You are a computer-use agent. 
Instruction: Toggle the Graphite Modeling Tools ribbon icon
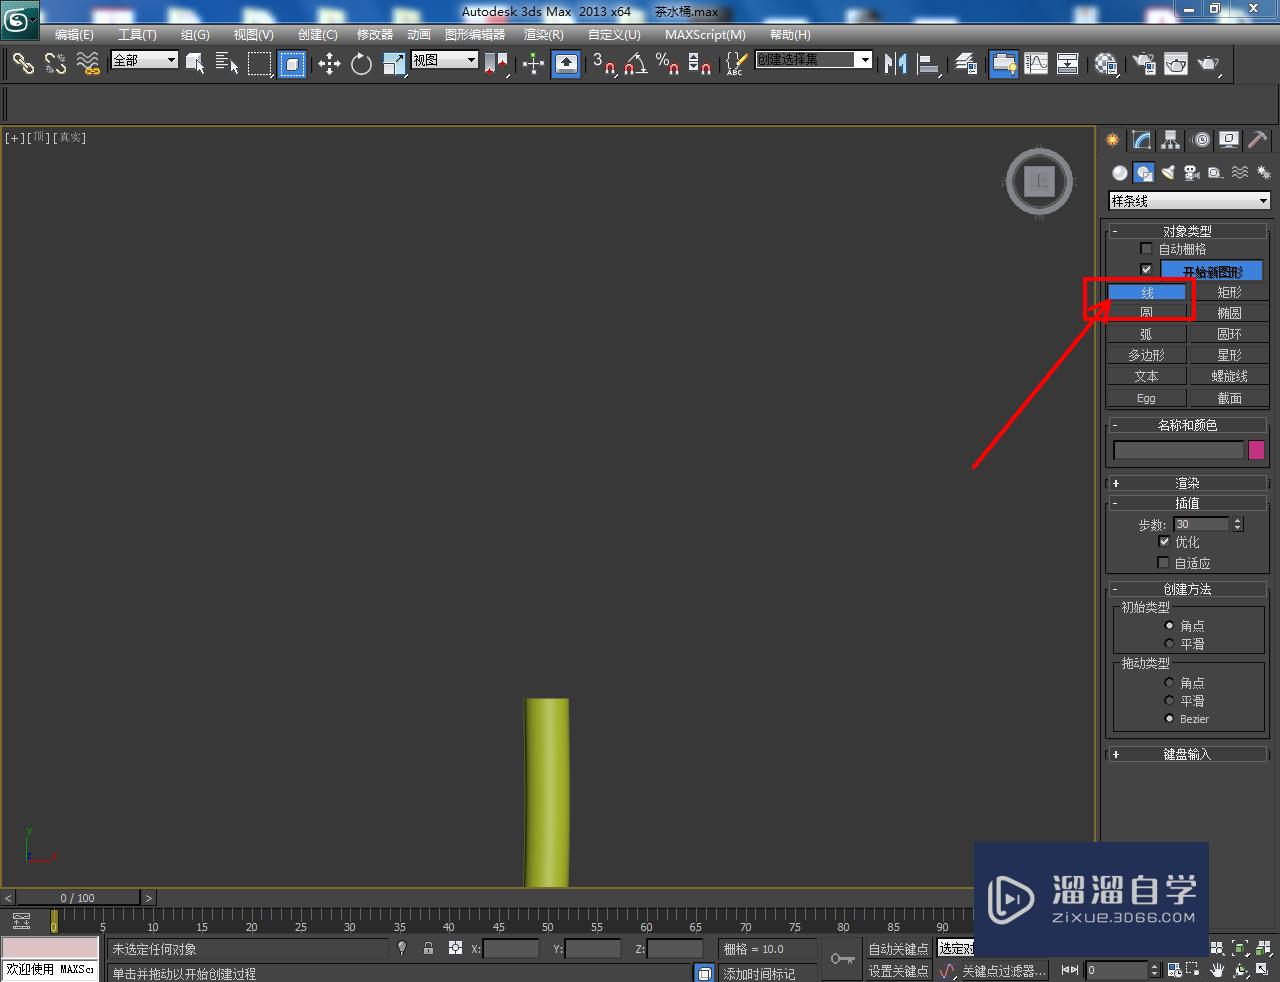click(x=1003, y=64)
